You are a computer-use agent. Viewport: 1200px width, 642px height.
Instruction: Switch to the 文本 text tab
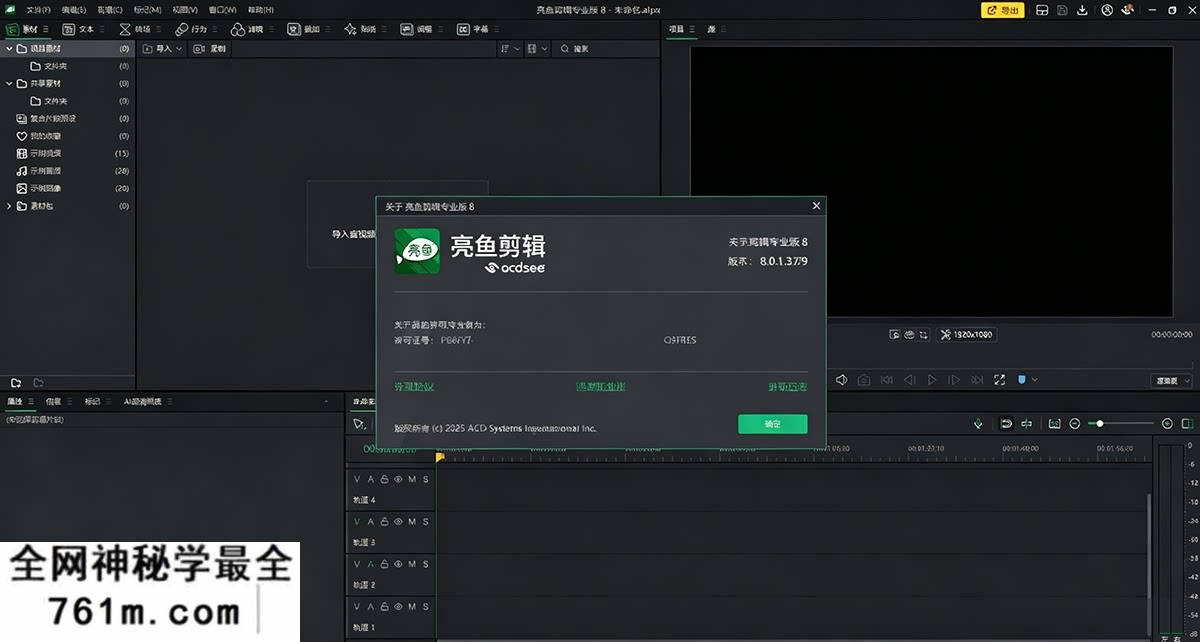(x=78, y=30)
